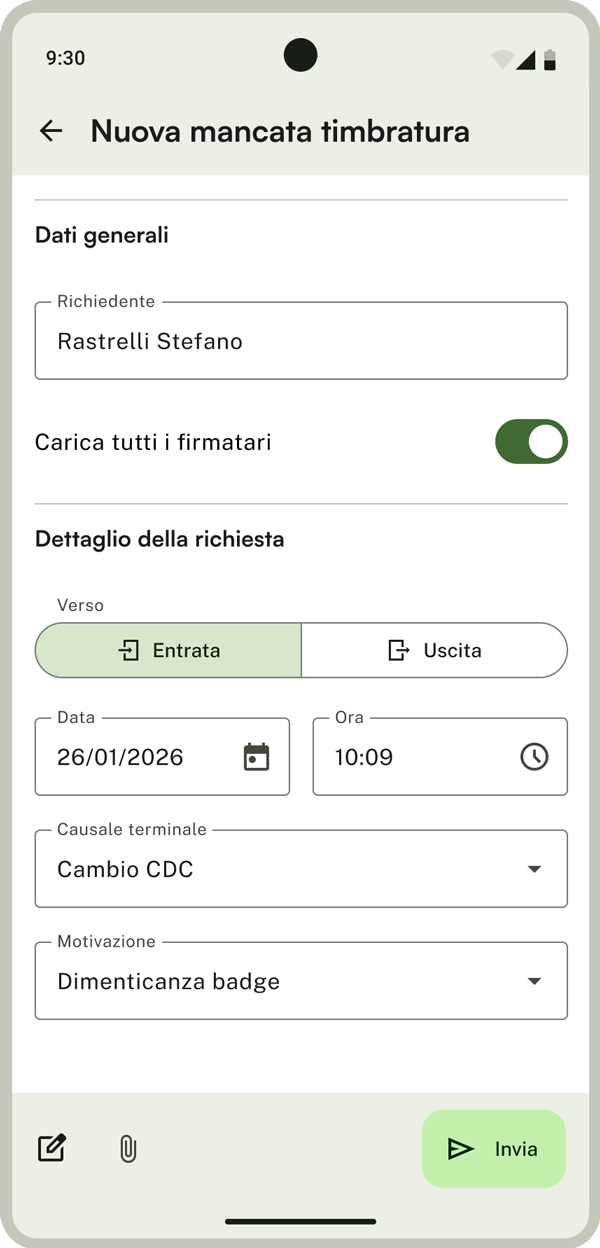Tap the Dimenticanza badge selection
The height and width of the screenshot is (1248, 600).
(280, 982)
